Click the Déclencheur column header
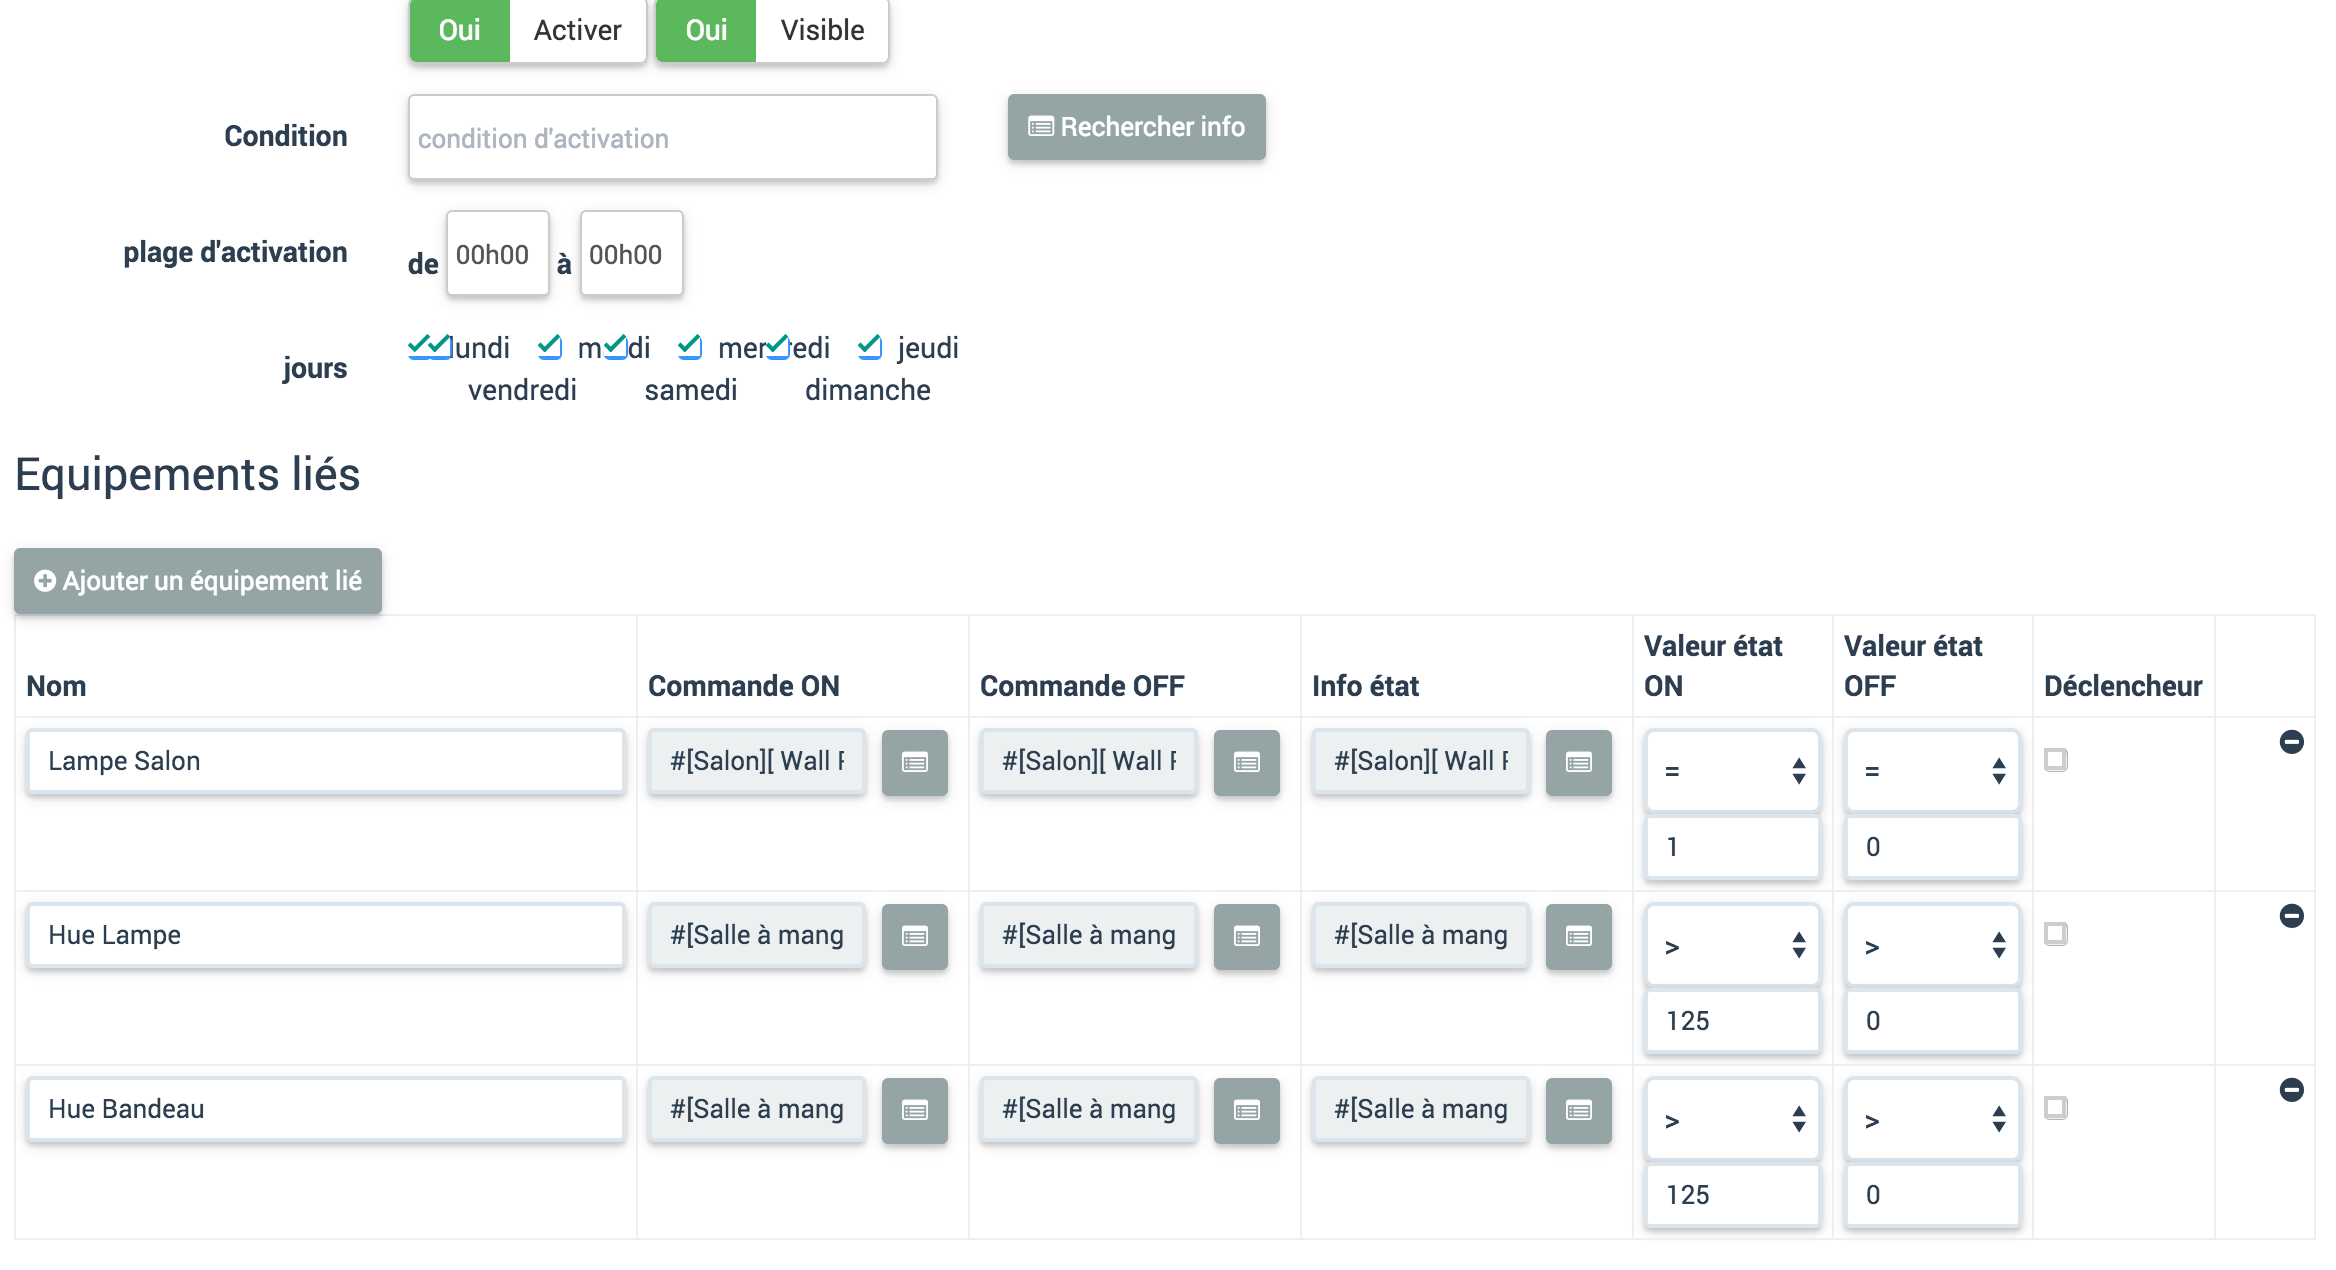Viewport: 2336px width, 1270px height. (2123, 686)
